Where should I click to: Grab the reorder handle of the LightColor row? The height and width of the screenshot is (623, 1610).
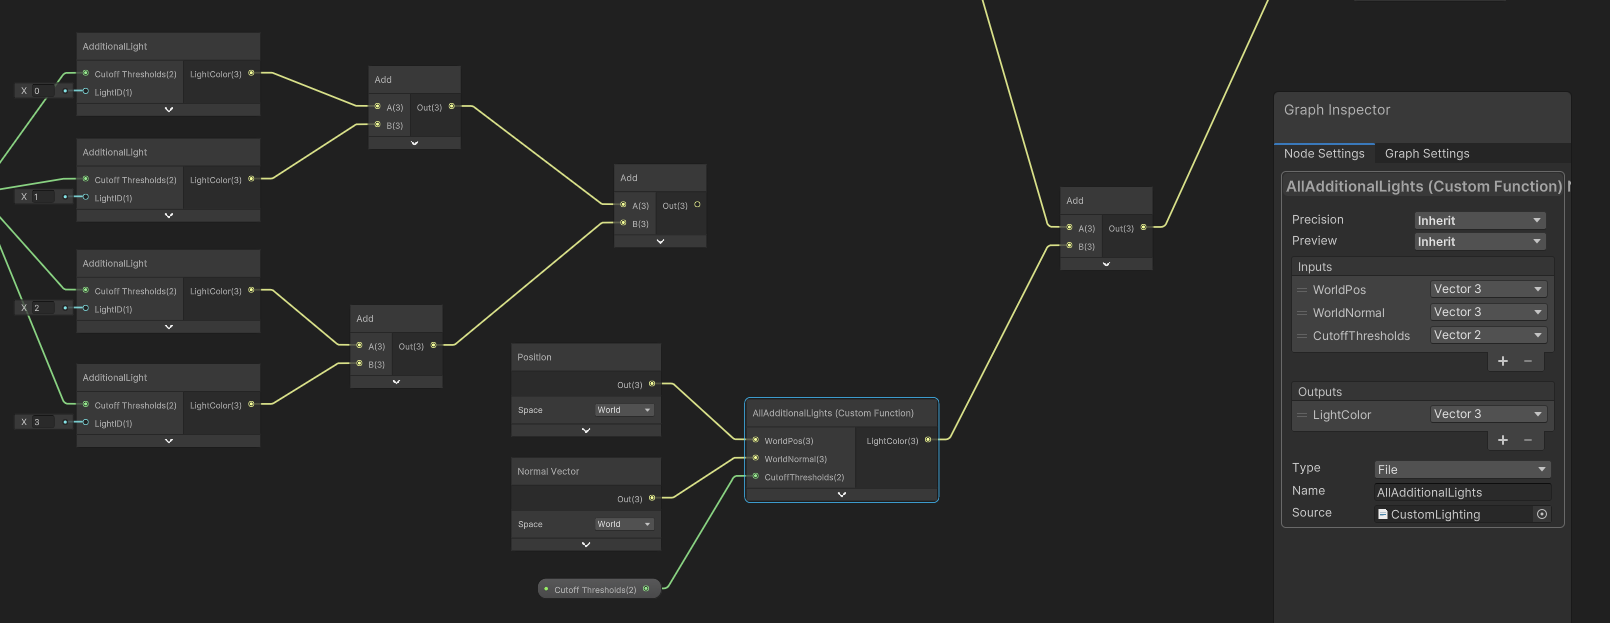click(x=1302, y=415)
